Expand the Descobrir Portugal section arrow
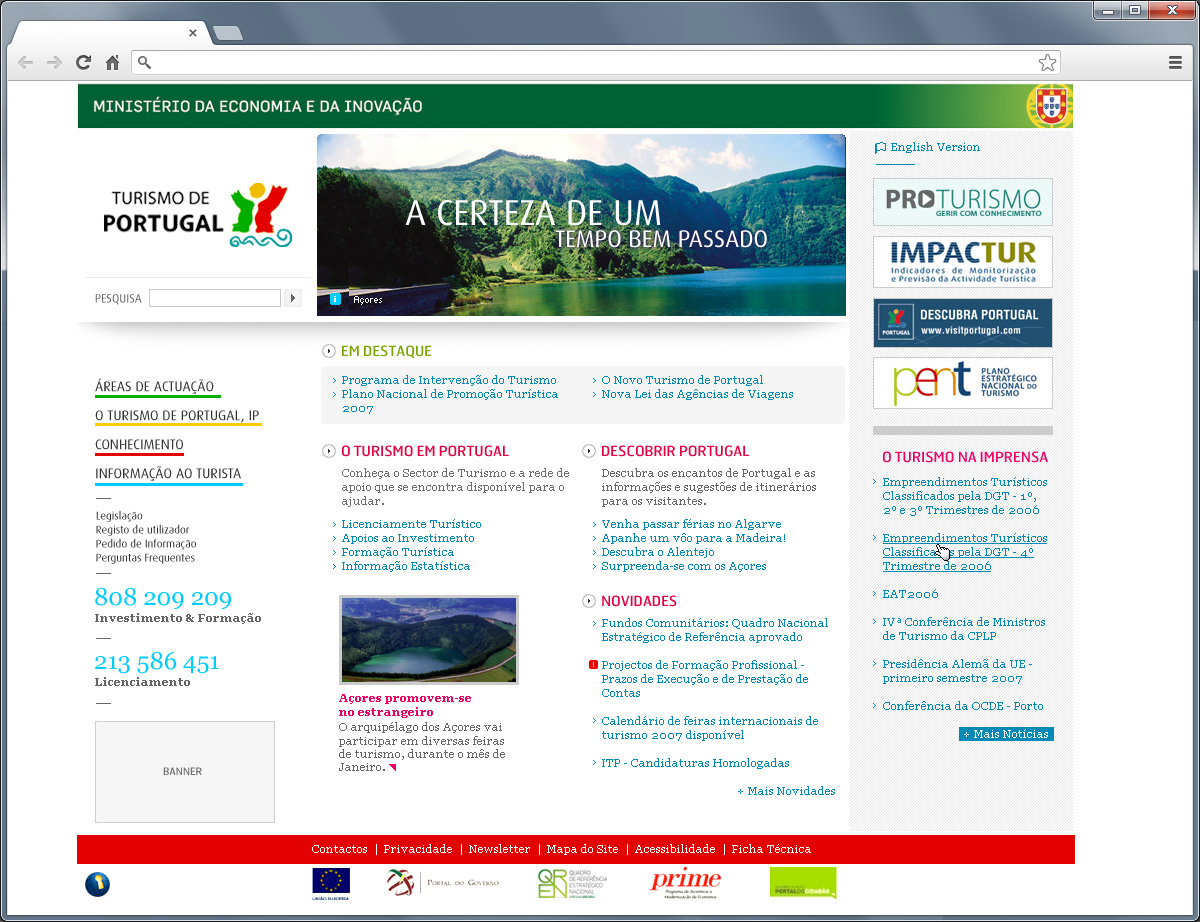 click(589, 451)
